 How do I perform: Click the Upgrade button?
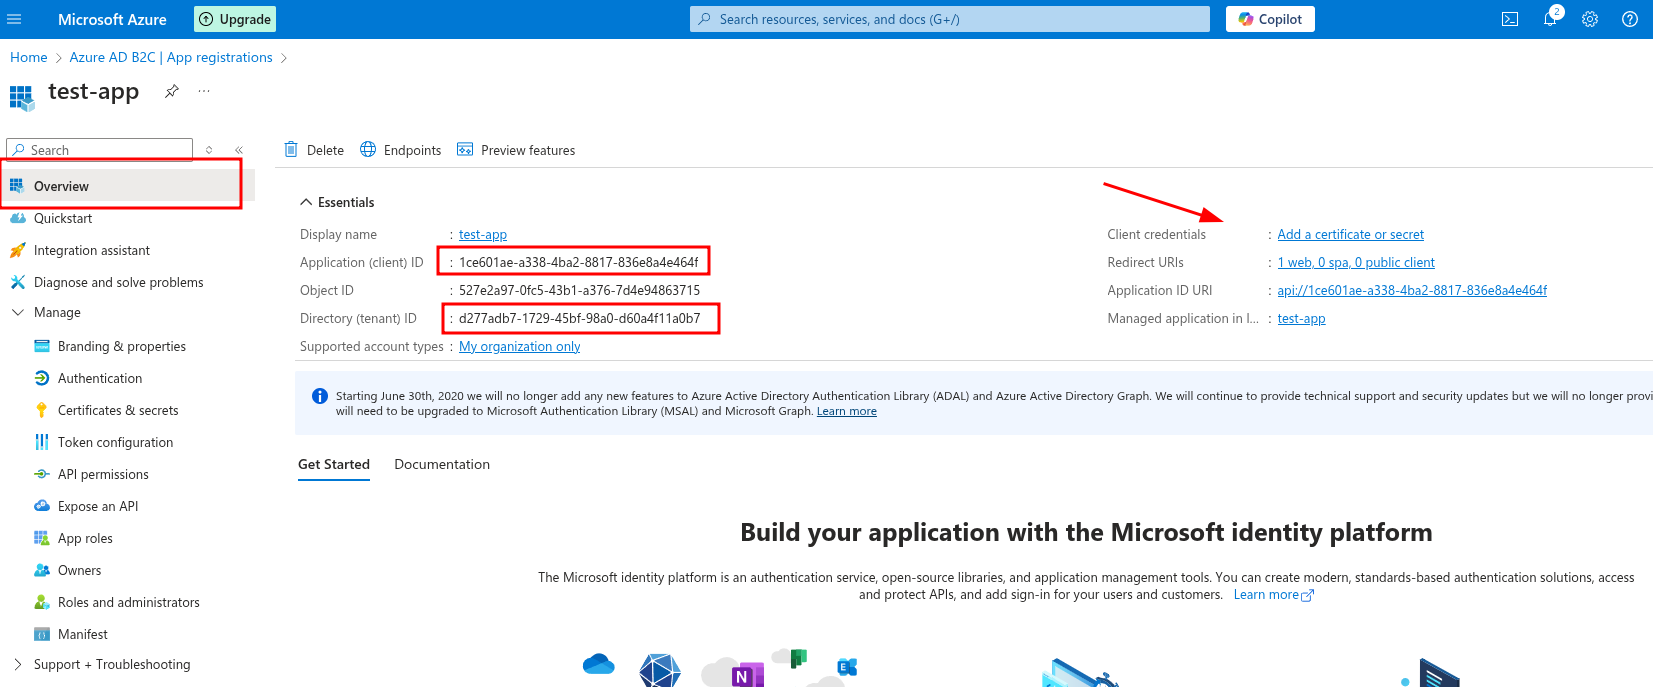pyautogui.click(x=235, y=19)
